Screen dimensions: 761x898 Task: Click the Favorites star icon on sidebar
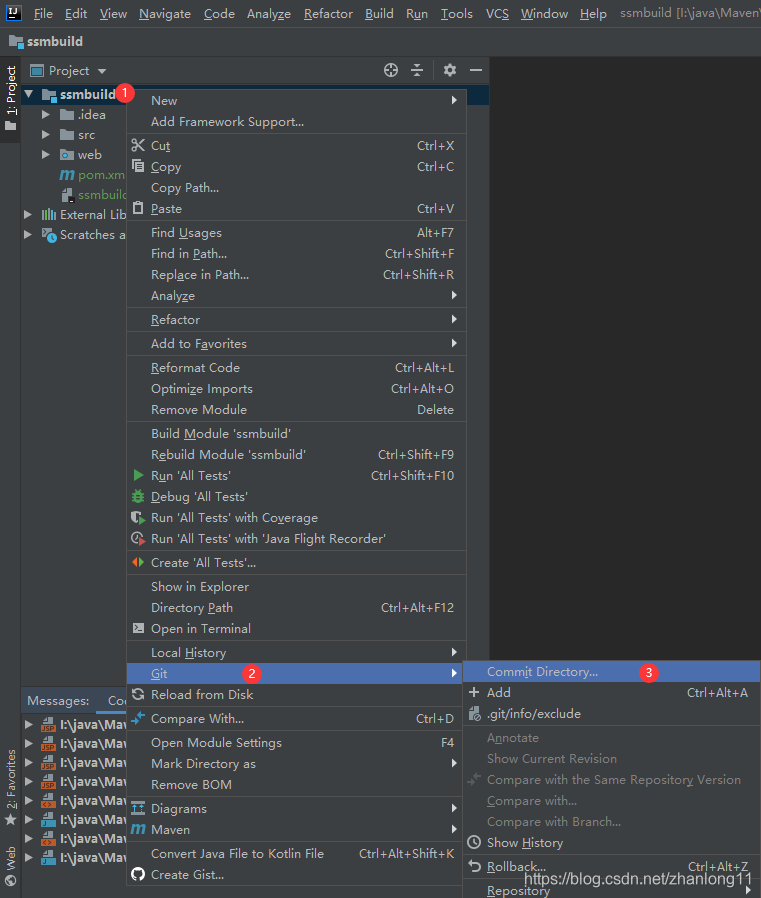point(10,820)
